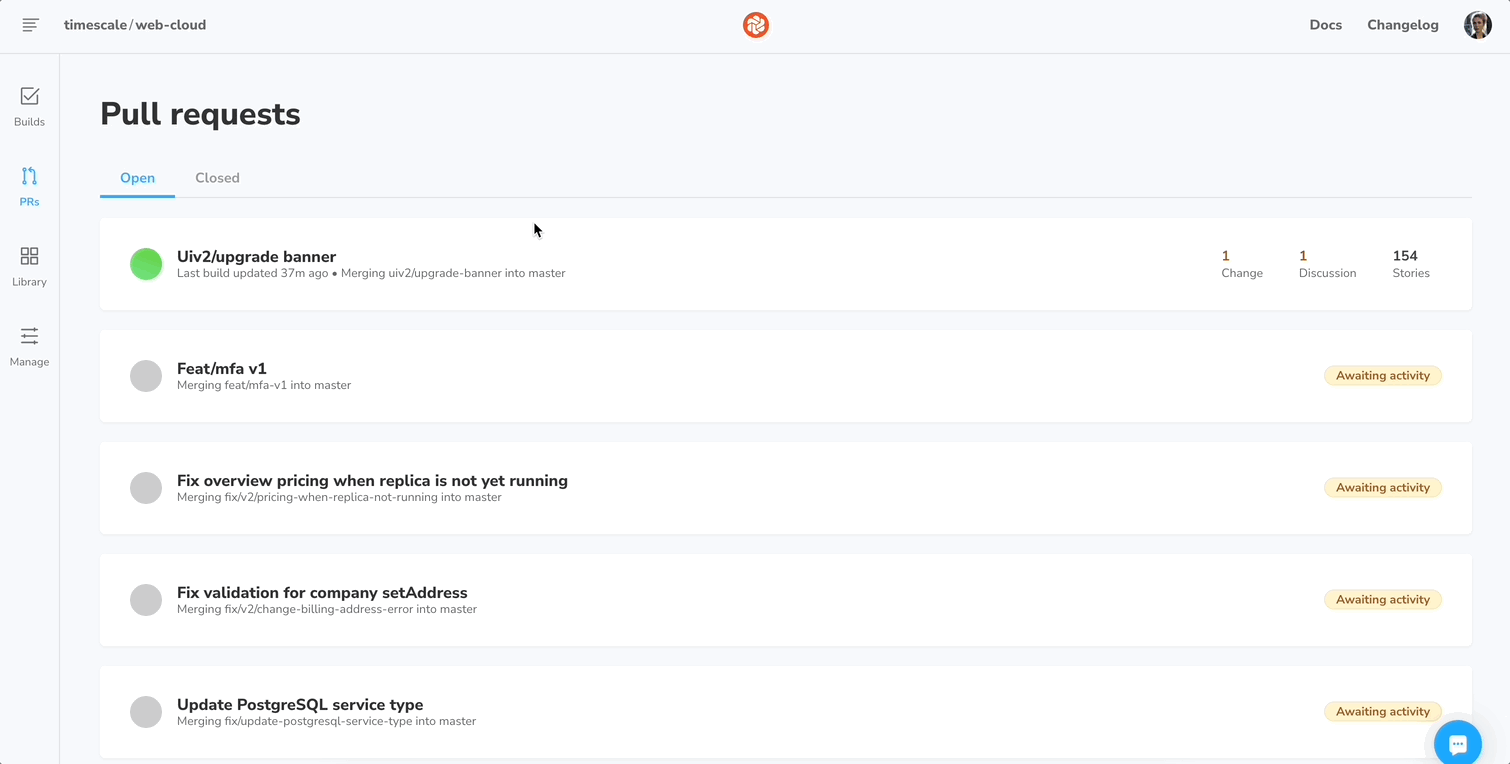Open the Changelog link

(x=1402, y=25)
